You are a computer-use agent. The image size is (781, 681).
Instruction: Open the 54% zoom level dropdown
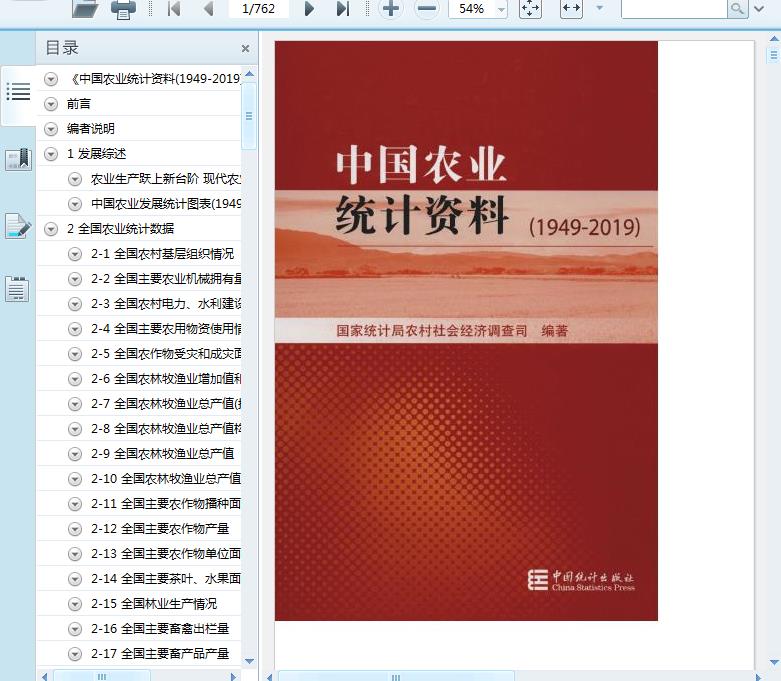point(501,9)
